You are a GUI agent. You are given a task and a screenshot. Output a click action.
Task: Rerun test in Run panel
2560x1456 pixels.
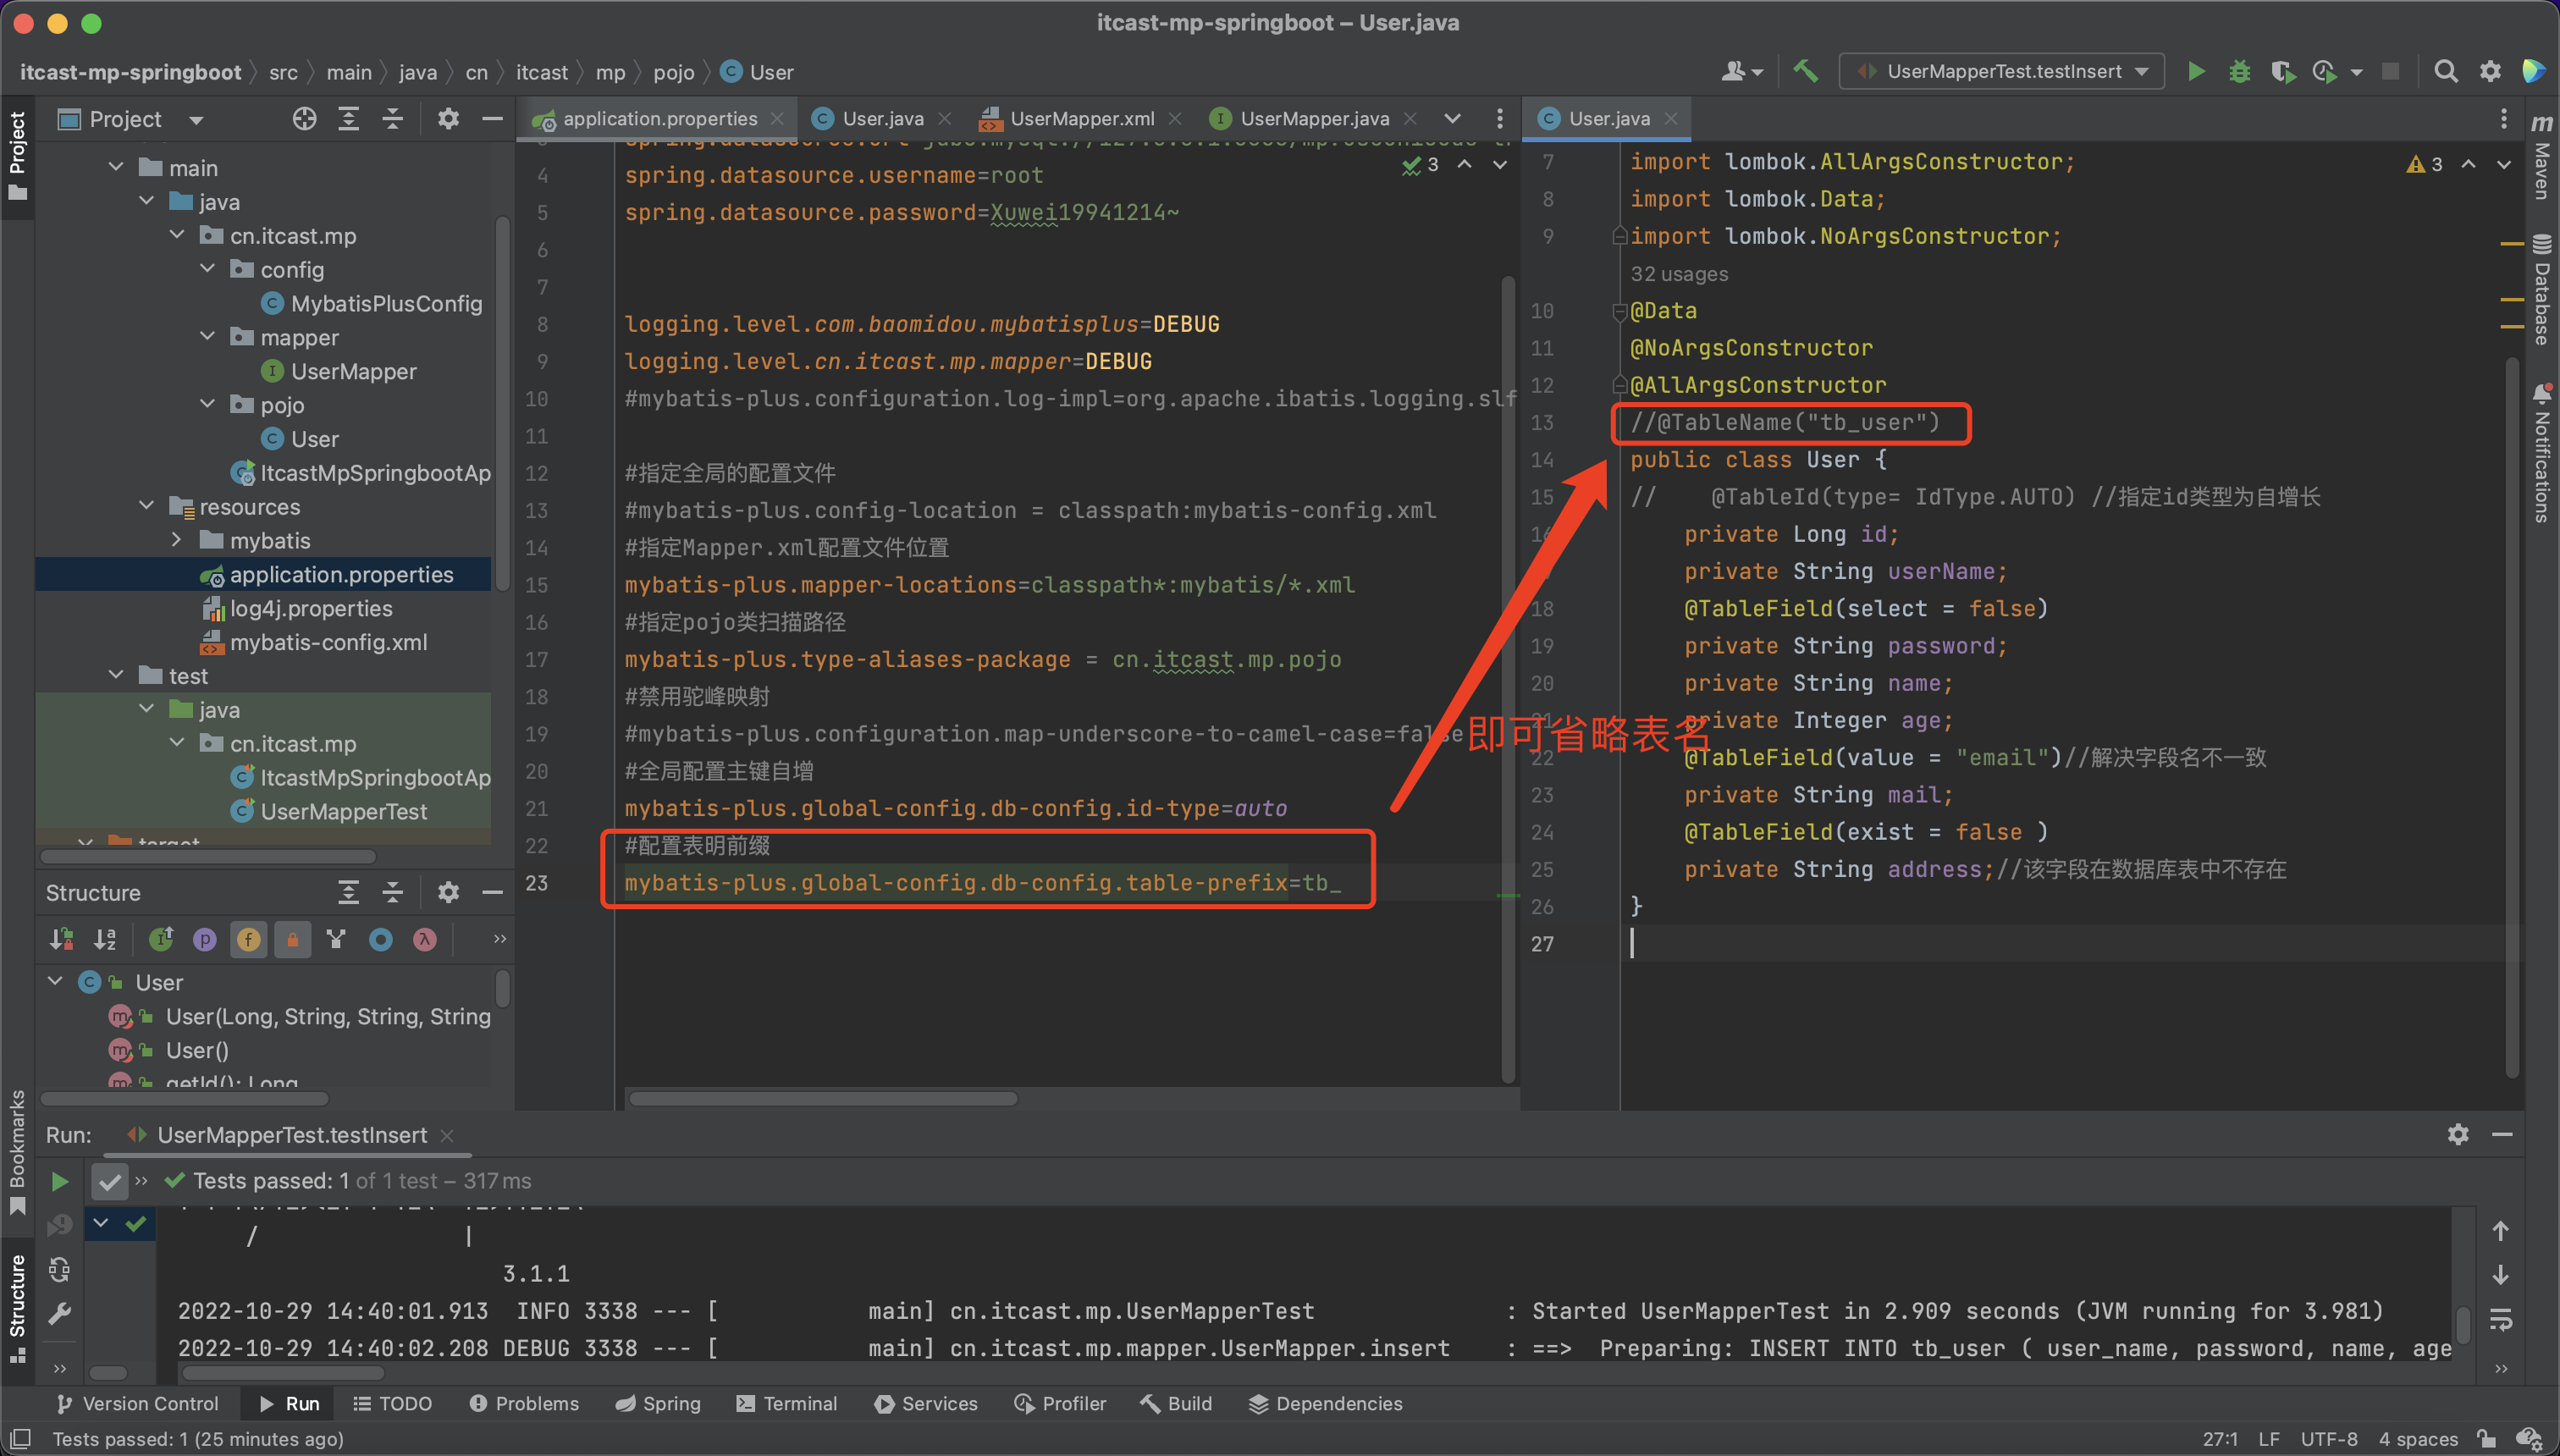pyautogui.click(x=60, y=1181)
